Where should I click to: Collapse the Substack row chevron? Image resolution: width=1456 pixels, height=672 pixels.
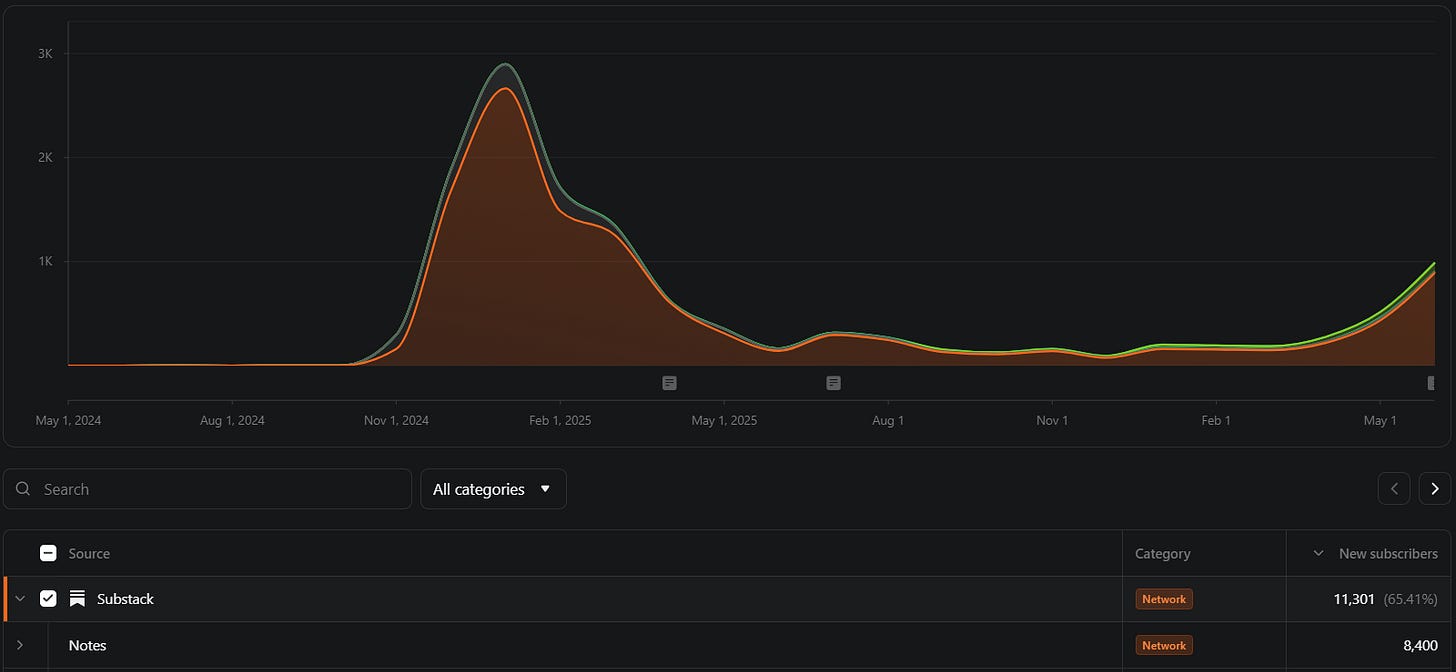(x=20, y=599)
